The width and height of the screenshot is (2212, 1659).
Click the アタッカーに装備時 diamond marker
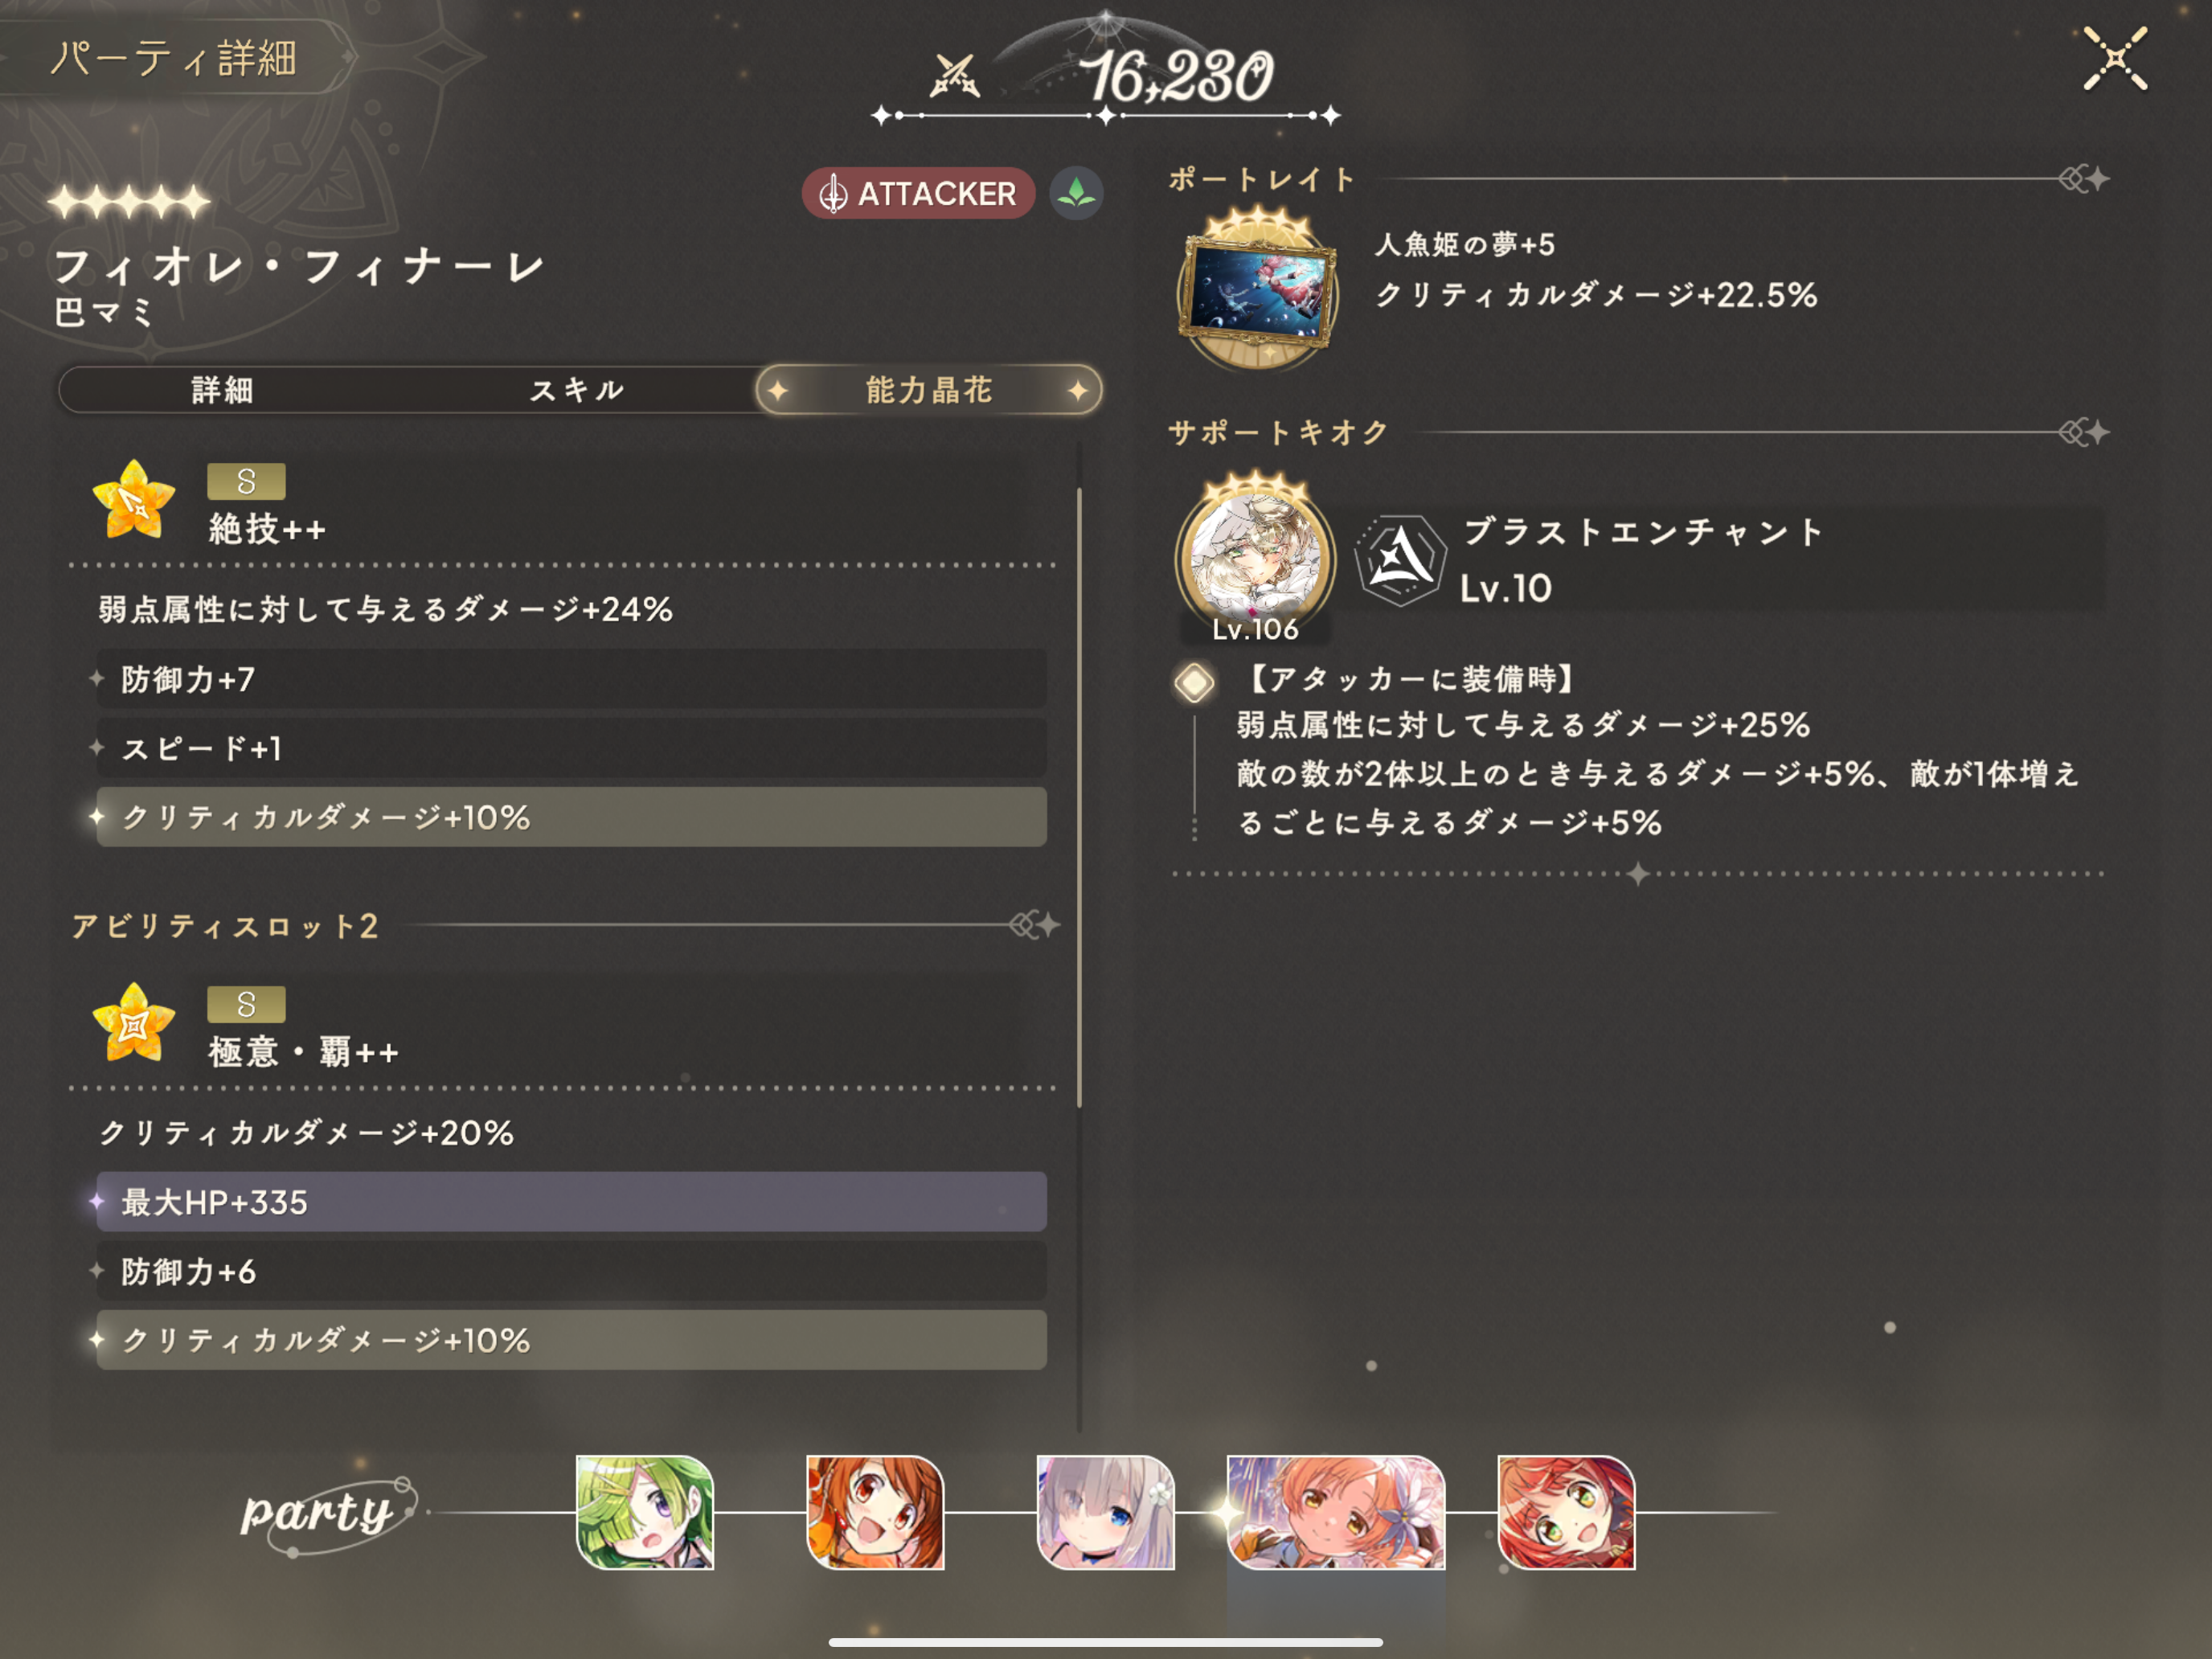tap(1194, 683)
